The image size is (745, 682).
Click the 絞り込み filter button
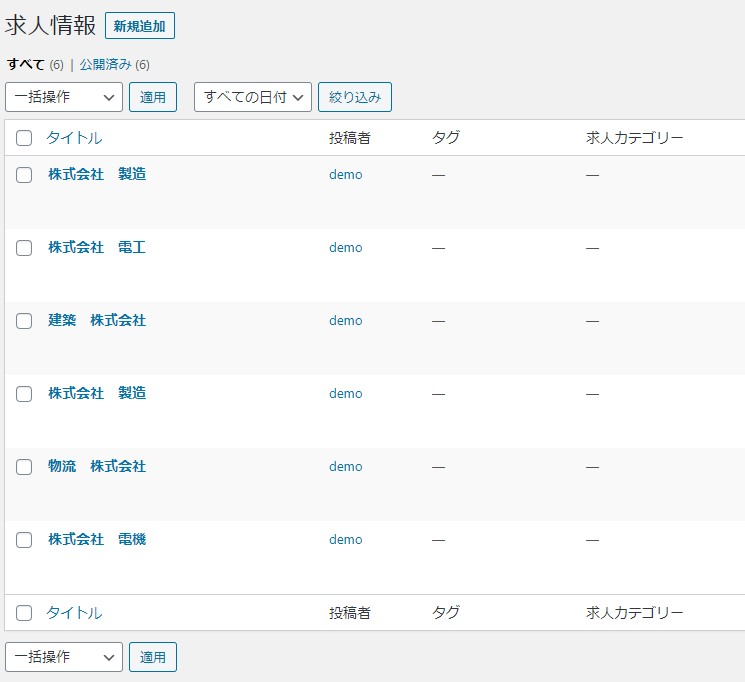pos(355,97)
